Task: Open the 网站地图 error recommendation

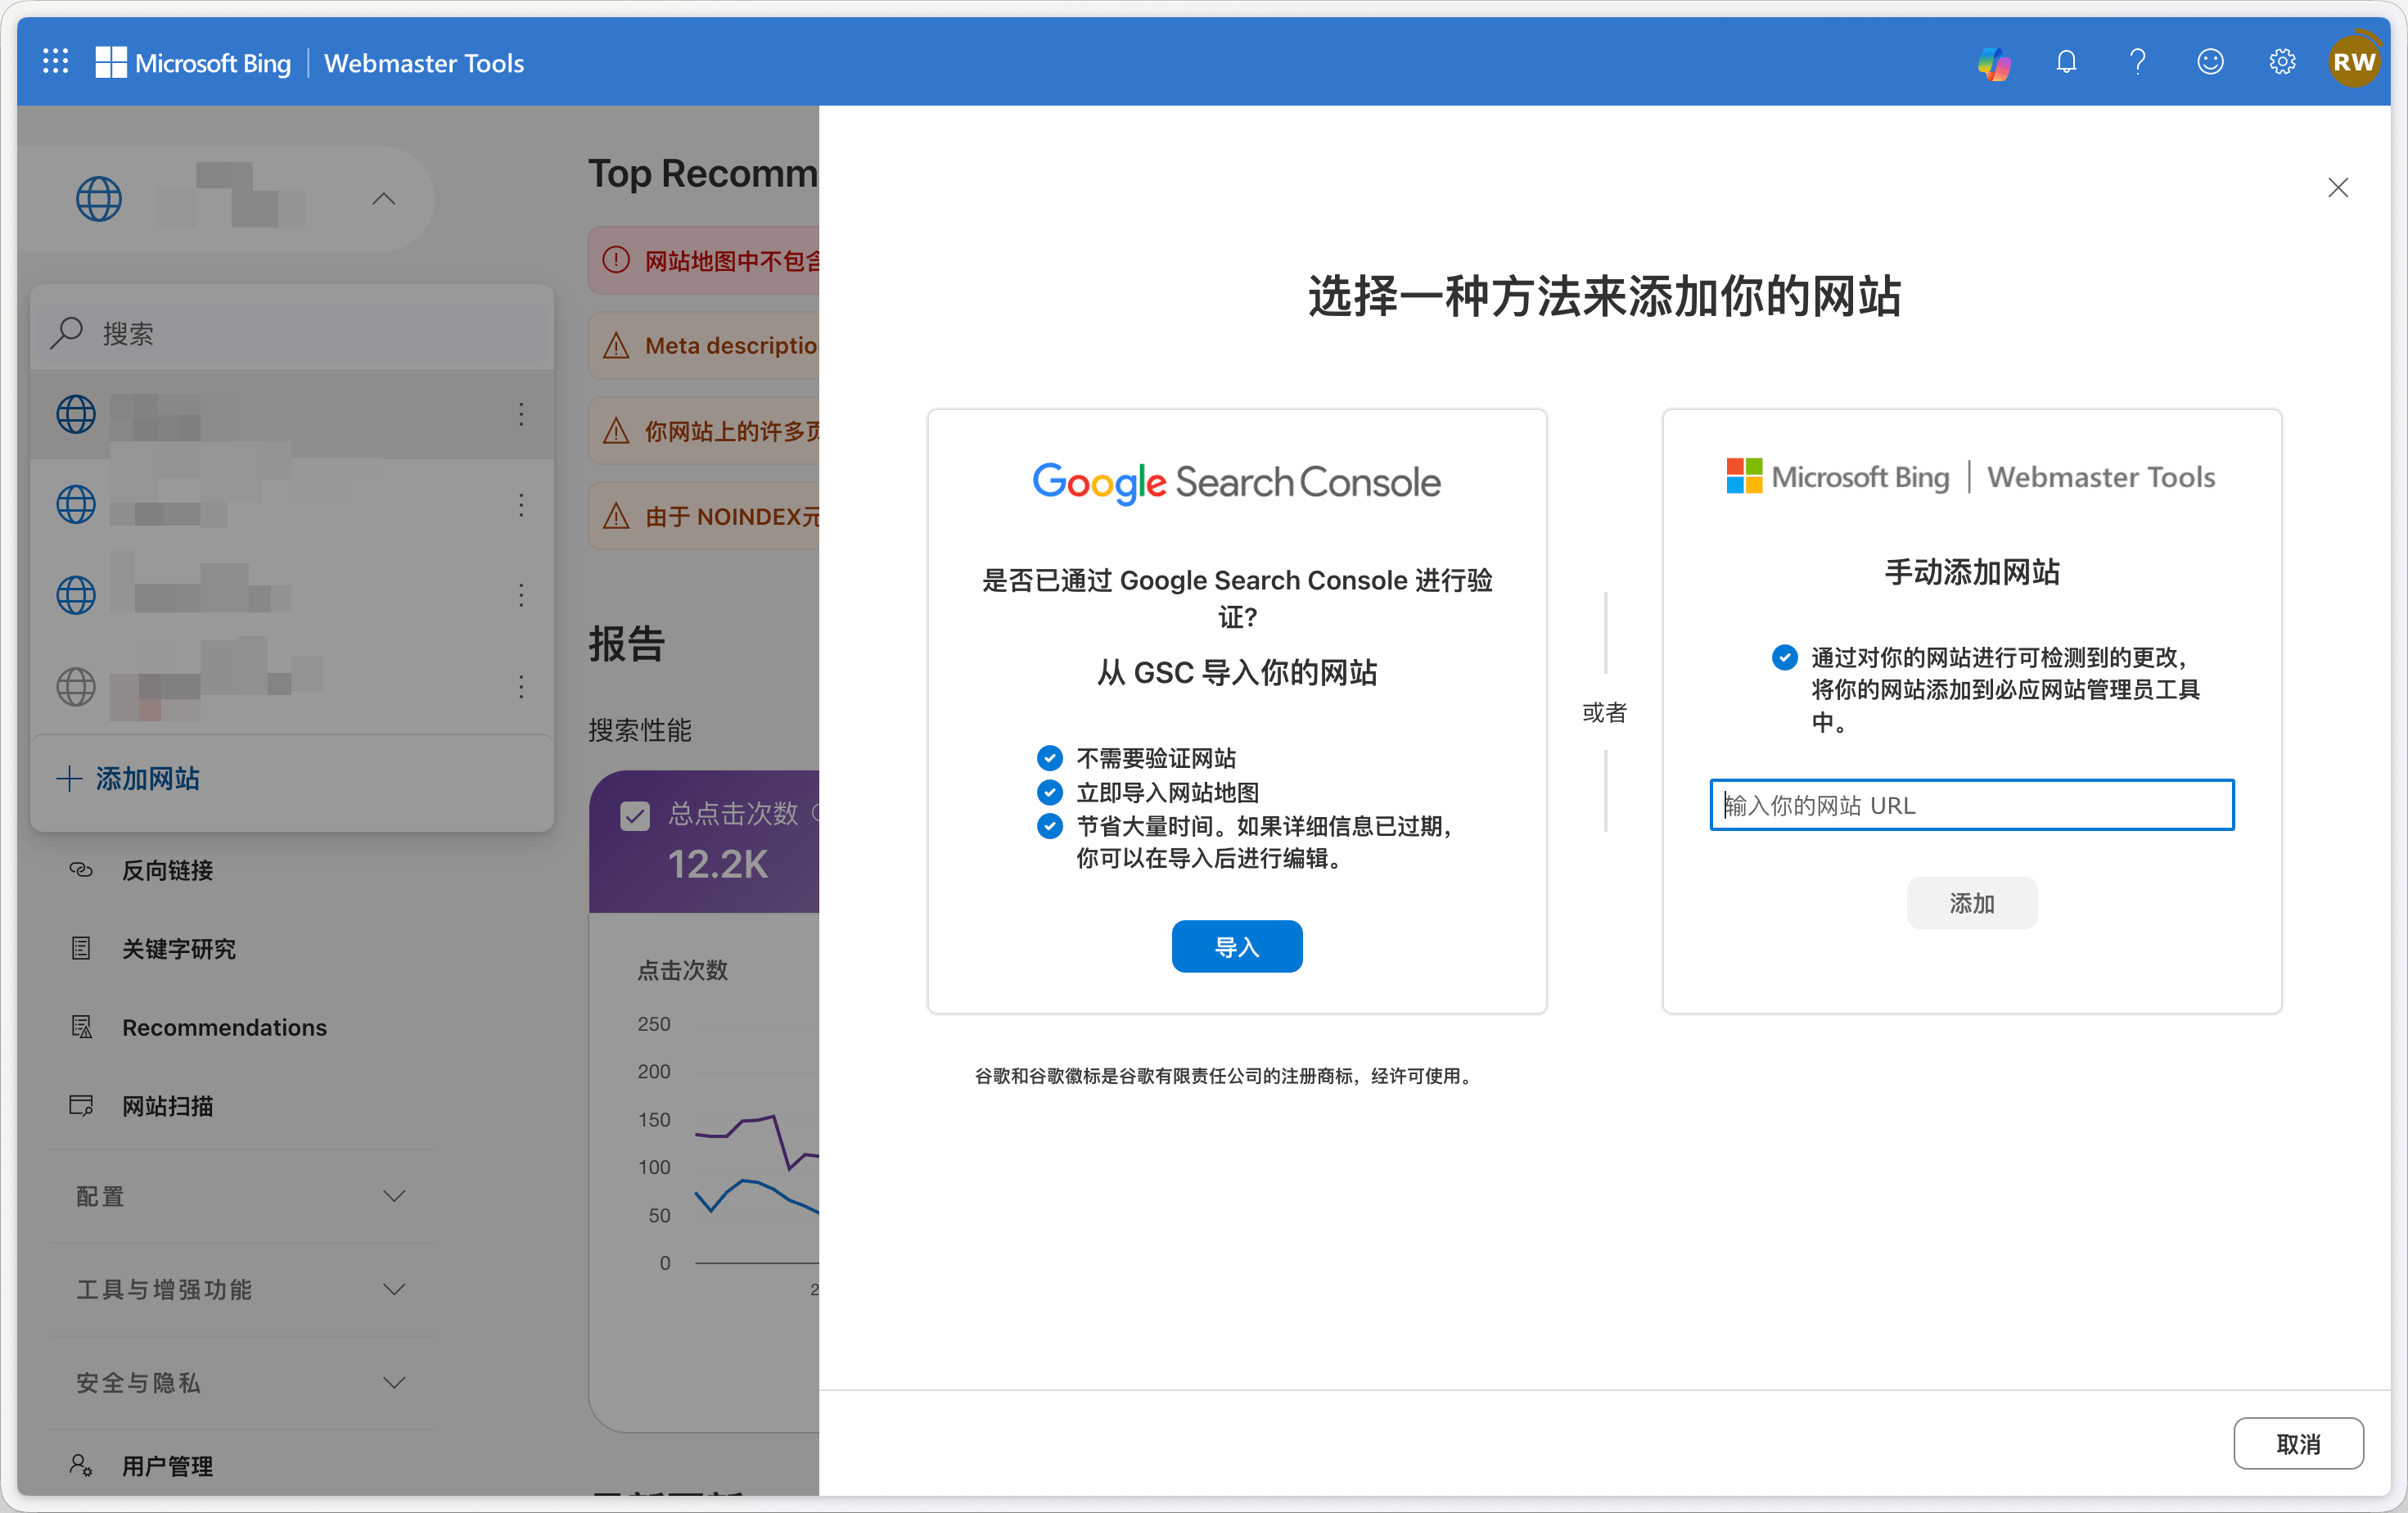Action: click(704, 261)
